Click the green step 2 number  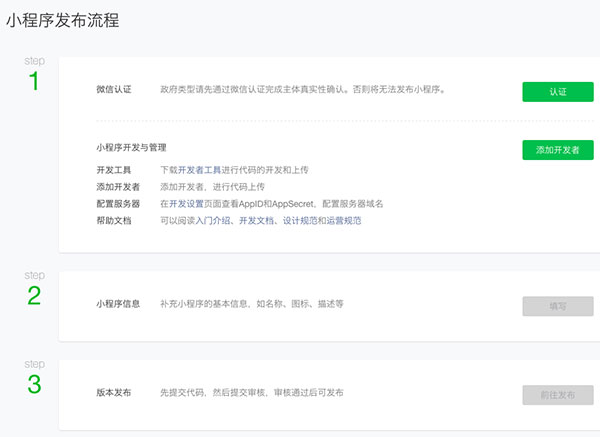34,295
